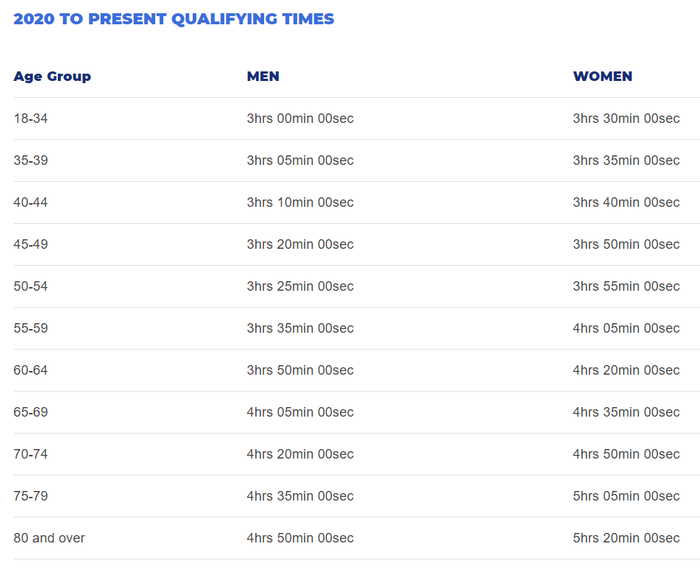Screen dimensions: 700x569
Task: Click women's 75-79 time of 5hrs 05min
Action: pos(626,496)
